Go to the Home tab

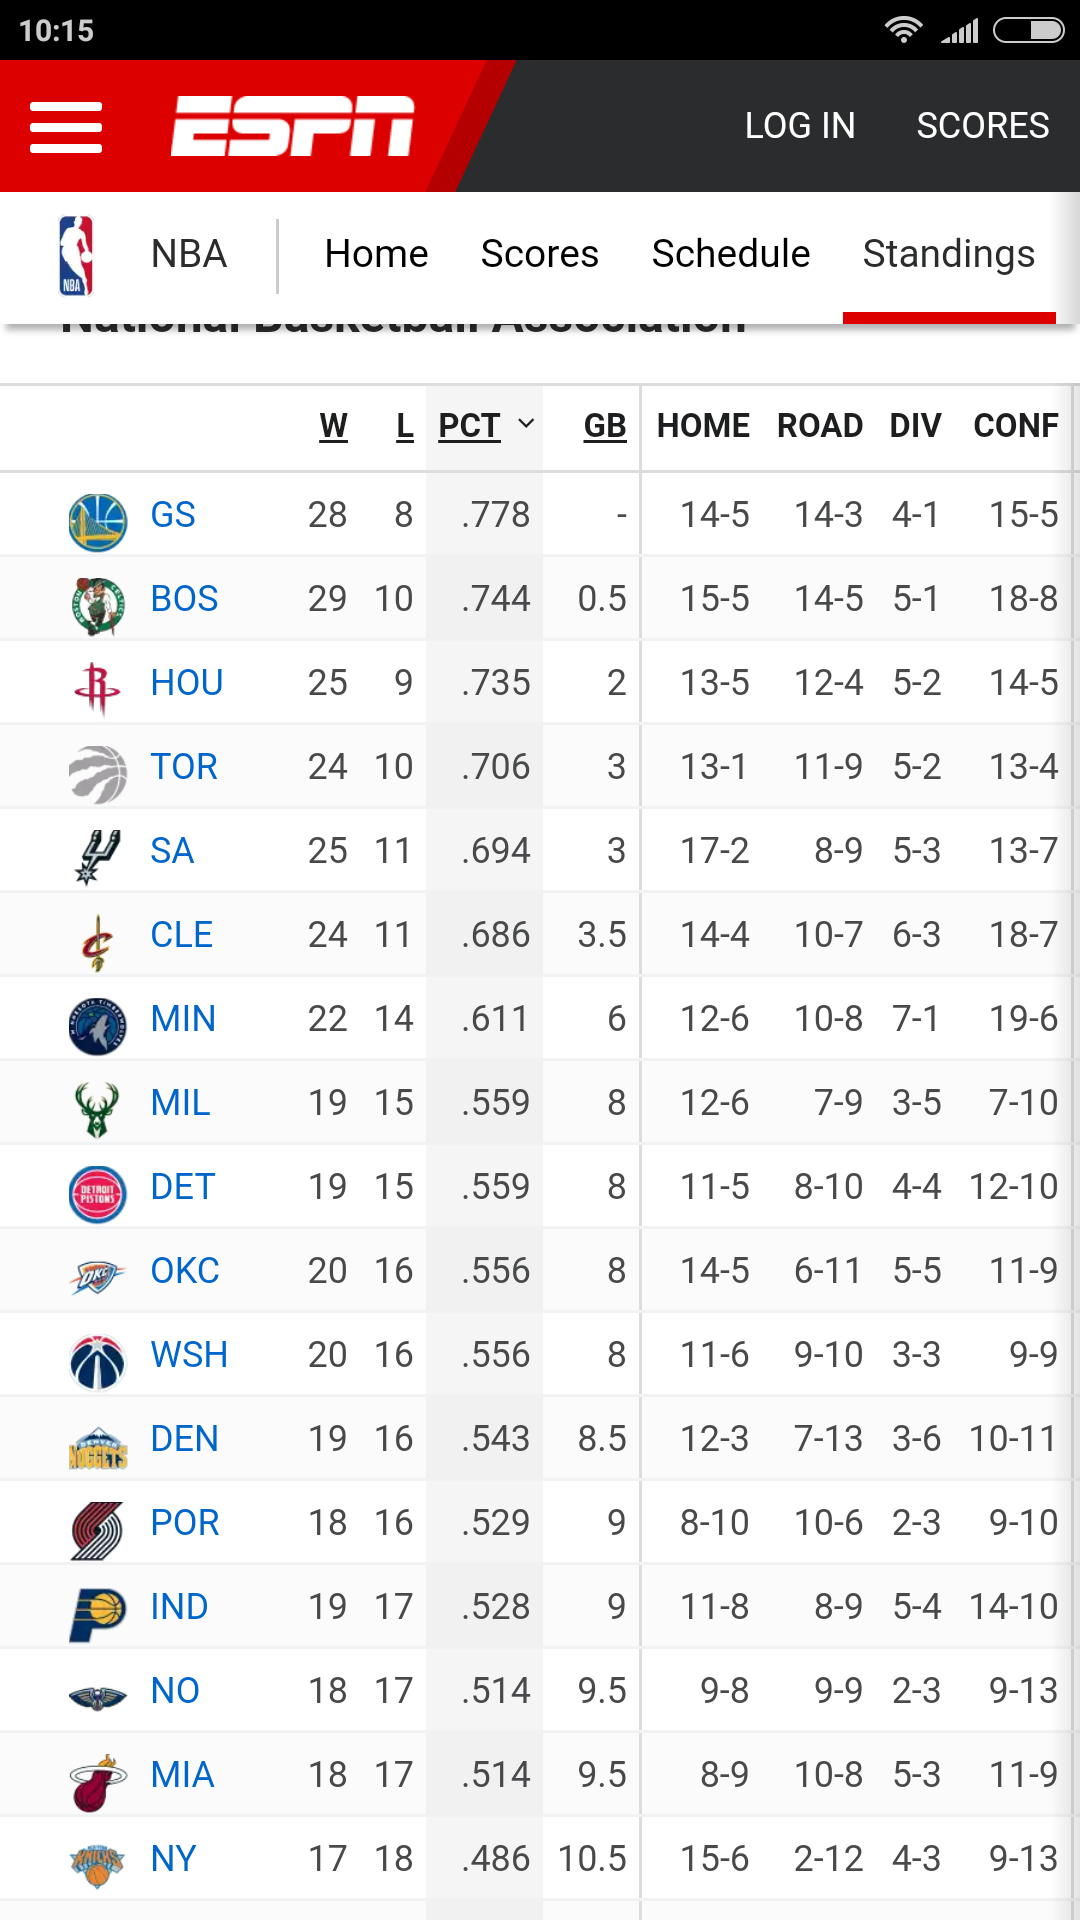pyautogui.click(x=377, y=254)
